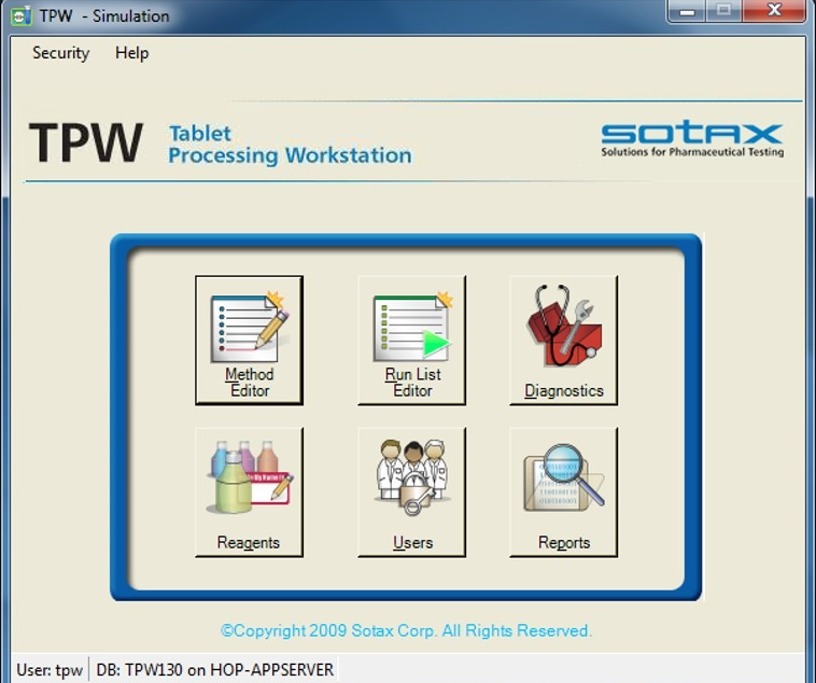Click the 'Tablet Processing Workstation' heading
The image size is (816, 683).
pyautogui.click(x=290, y=145)
